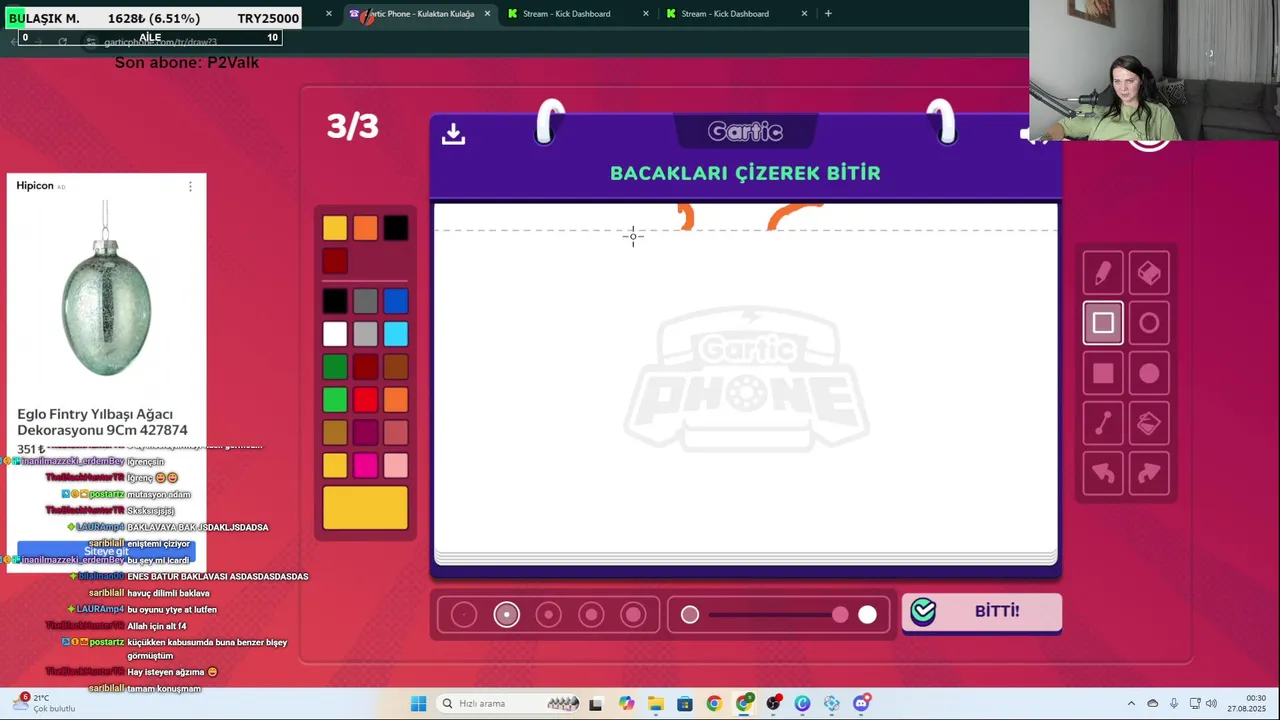Pick the light pink color swatch

pos(396,465)
